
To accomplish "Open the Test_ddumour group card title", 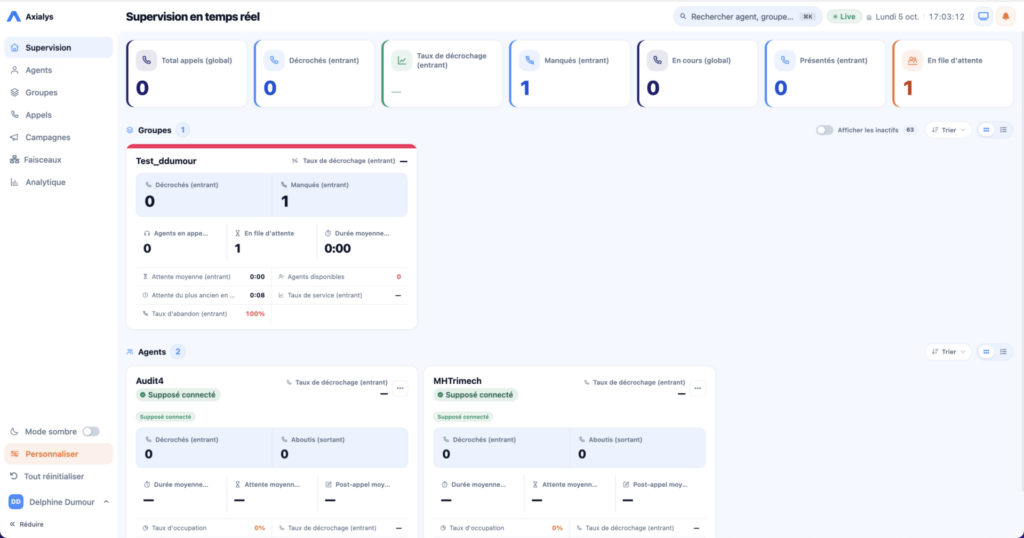I will 166,161.
